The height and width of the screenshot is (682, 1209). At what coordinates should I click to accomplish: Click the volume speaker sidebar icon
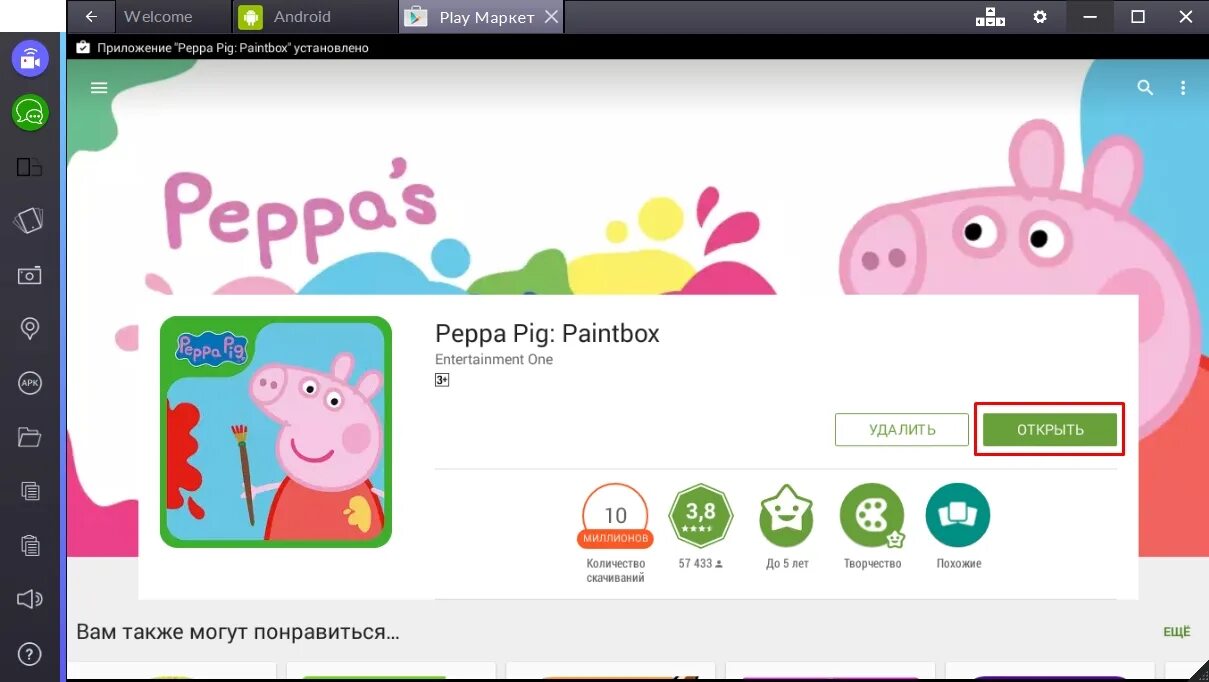pos(30,599)
